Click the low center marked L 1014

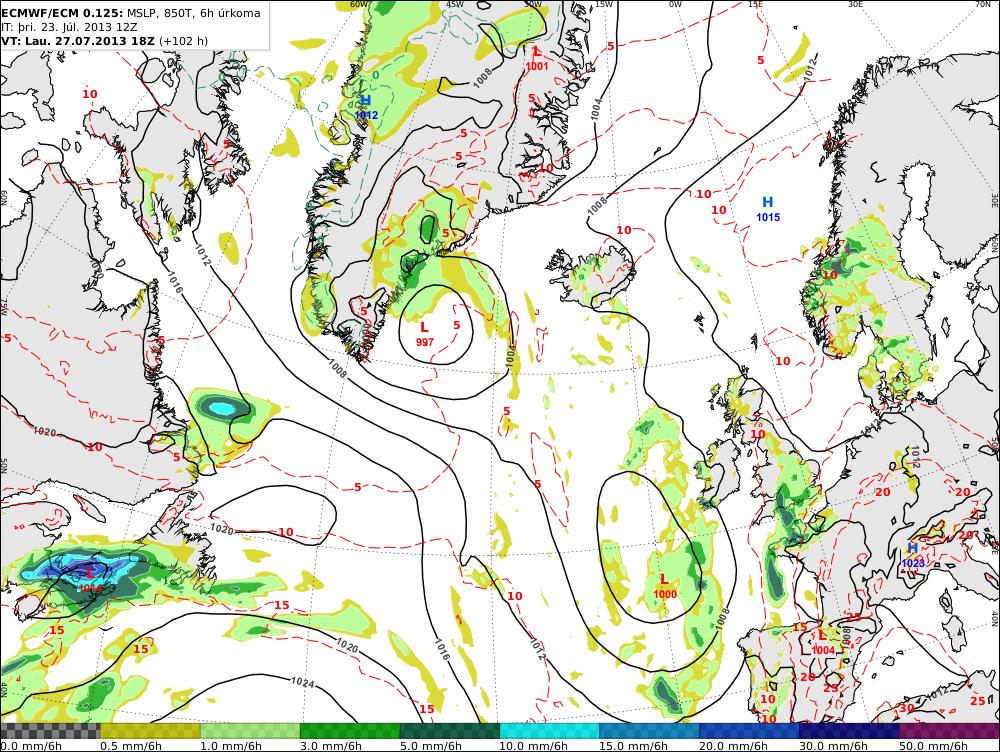[90, 580]
